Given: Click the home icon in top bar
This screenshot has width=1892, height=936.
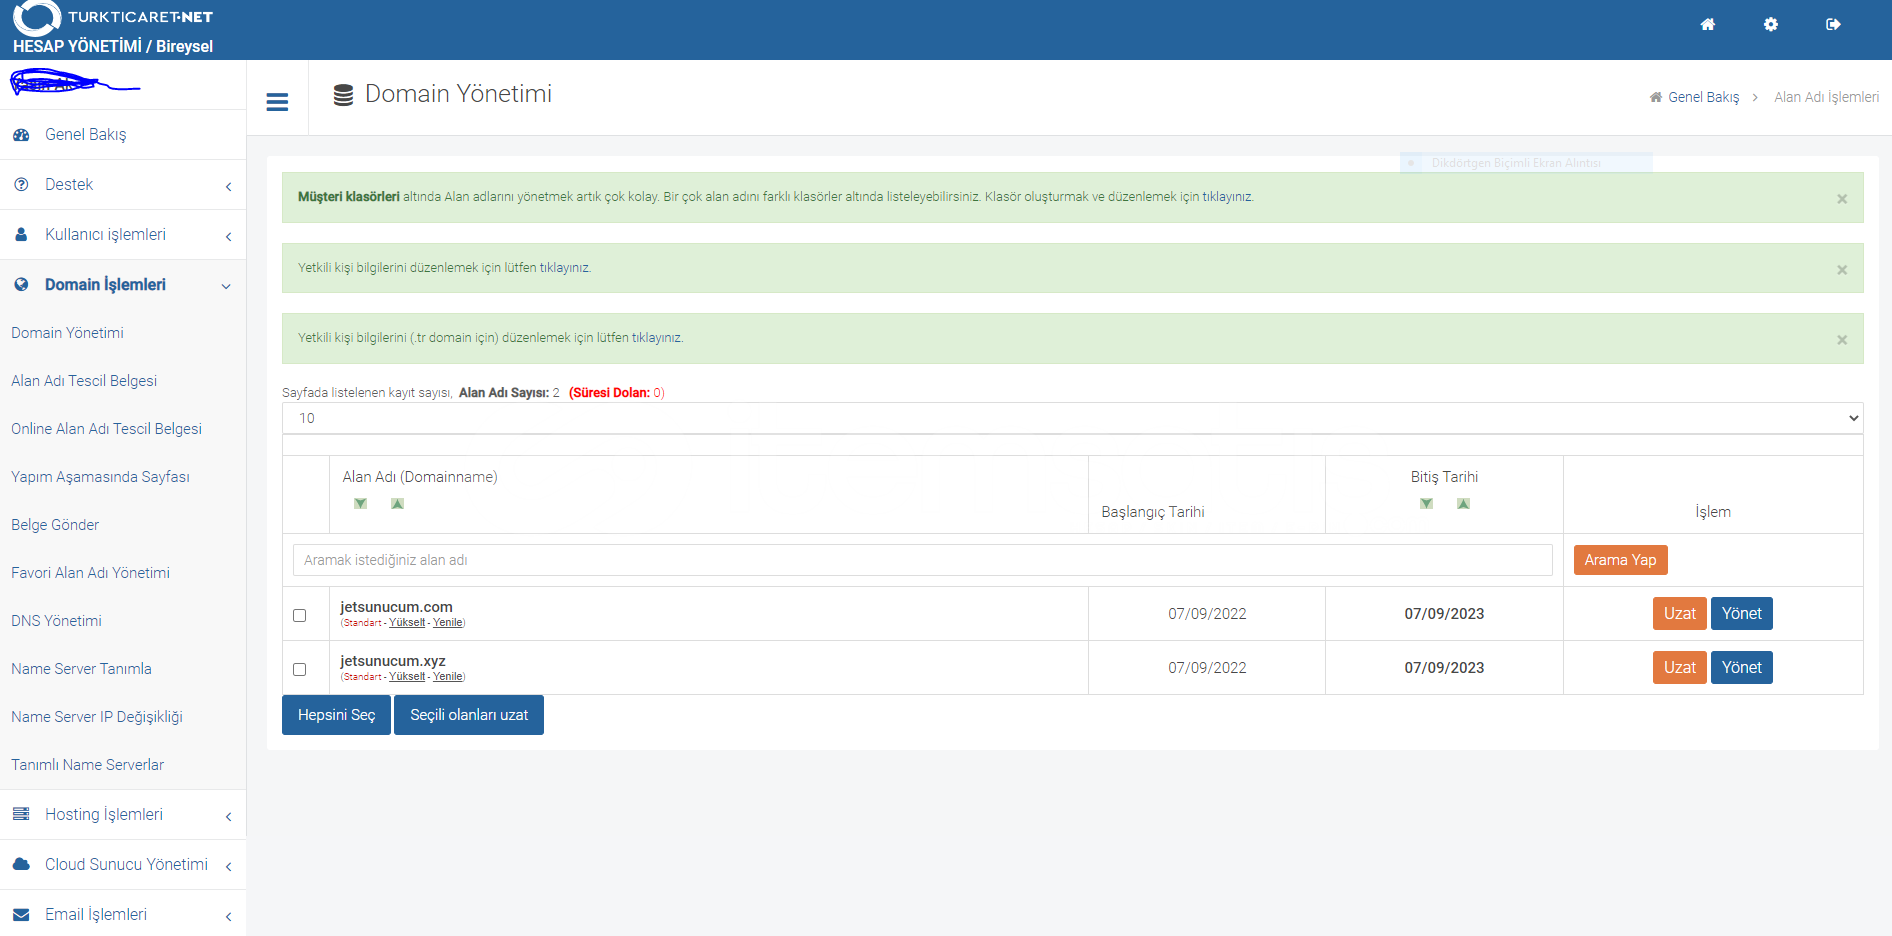Looking at the screenshot, I should tap(1707, 25).
